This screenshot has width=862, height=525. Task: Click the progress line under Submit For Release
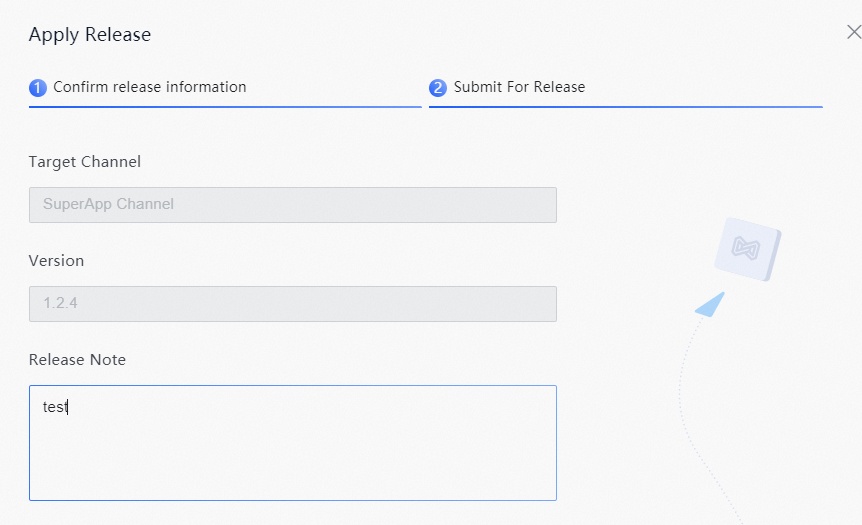626,107
